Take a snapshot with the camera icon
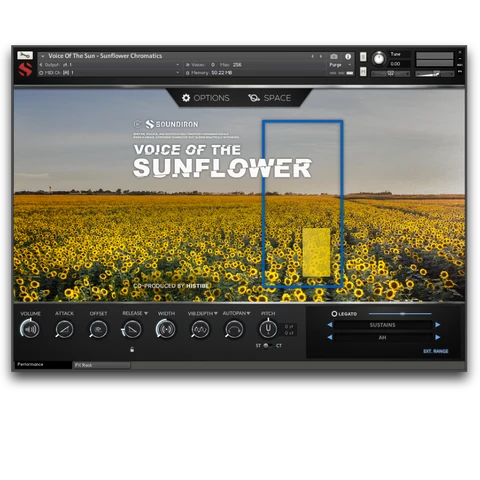This screenshot has height=480, width=480. point(334,57)
